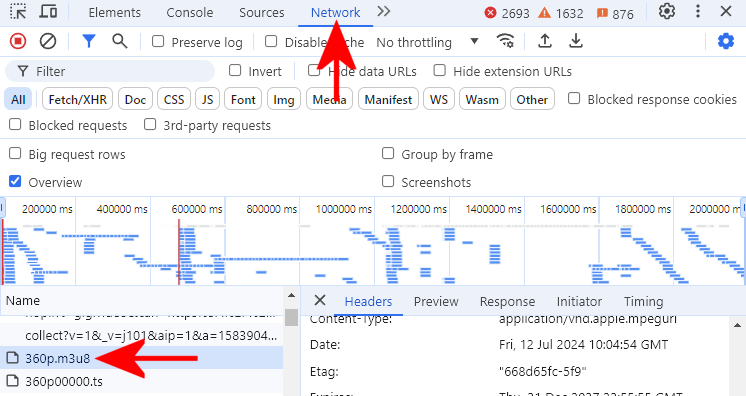Filter requests by Img

(284, 99)
